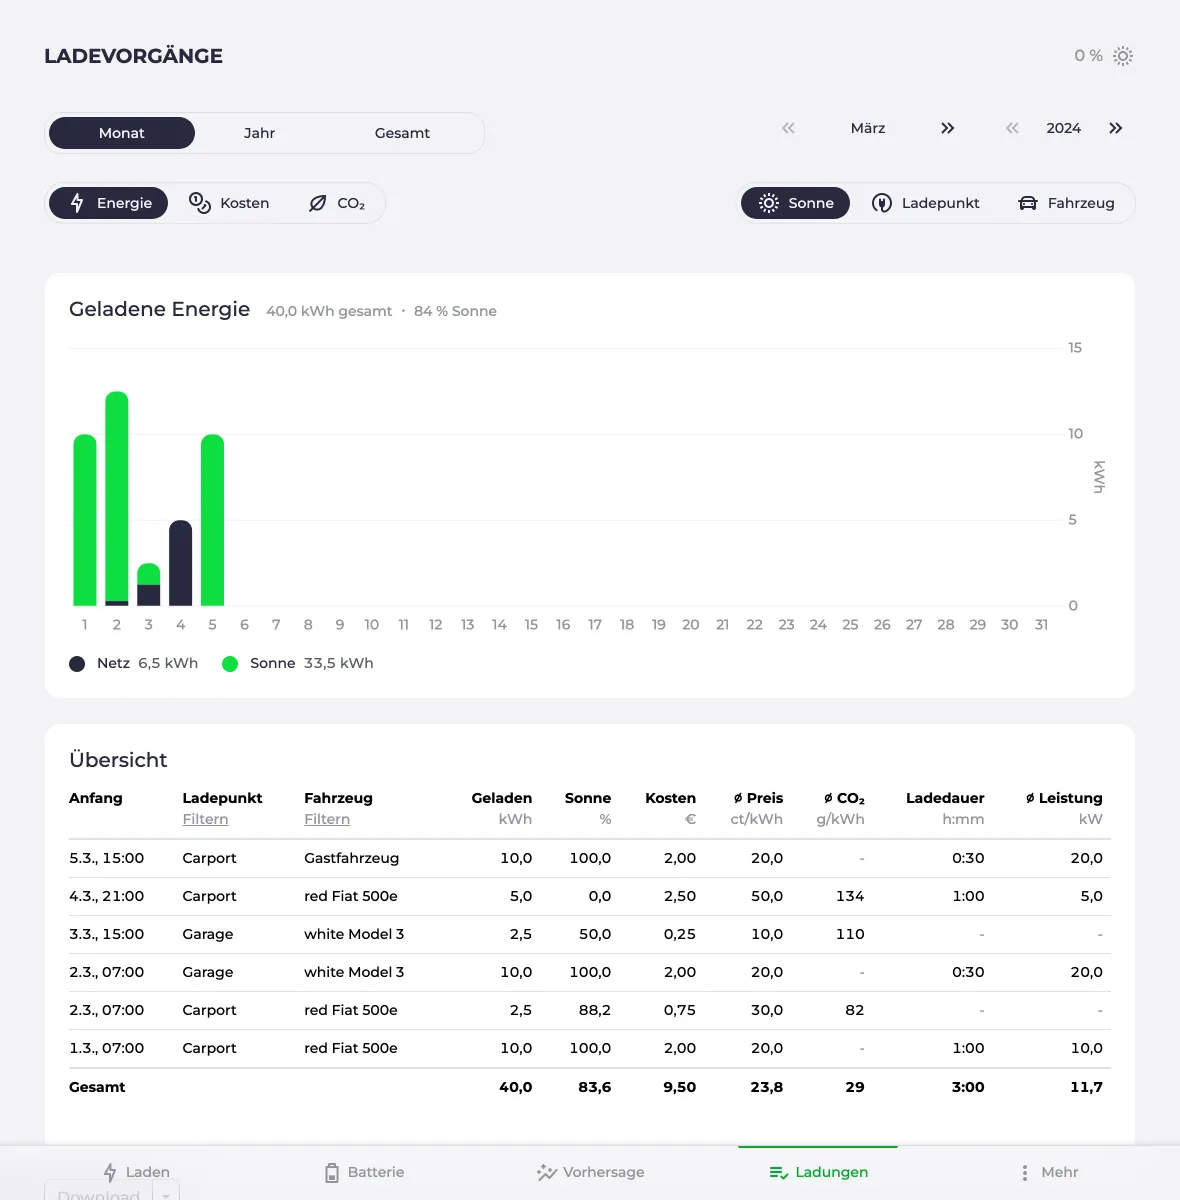Screen dimensions: 1180x1200
Task: Show CO₂ values in chart
Action: 337,203
